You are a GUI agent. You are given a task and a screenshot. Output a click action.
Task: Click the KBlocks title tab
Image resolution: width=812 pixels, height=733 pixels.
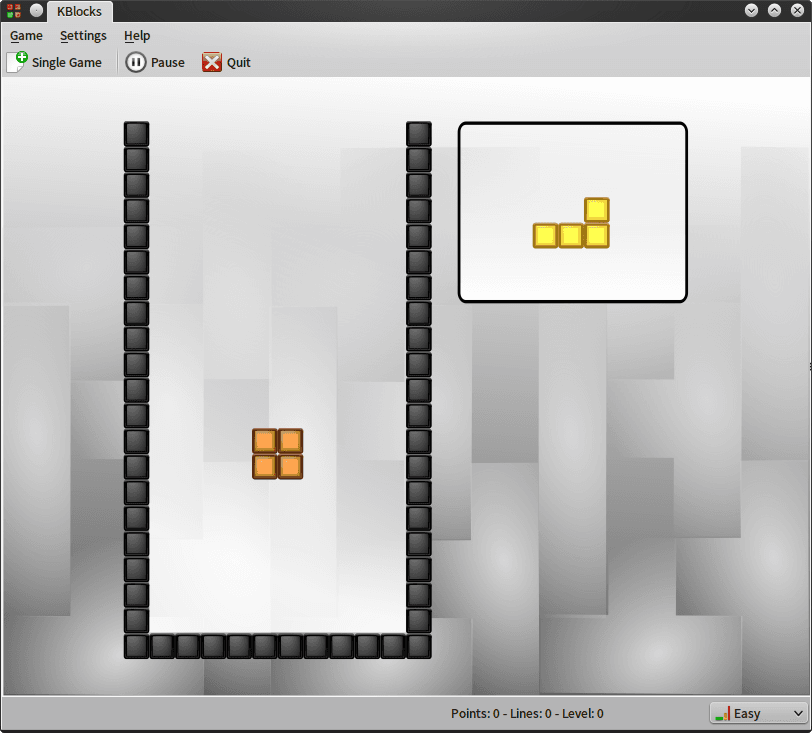point(79,11)
